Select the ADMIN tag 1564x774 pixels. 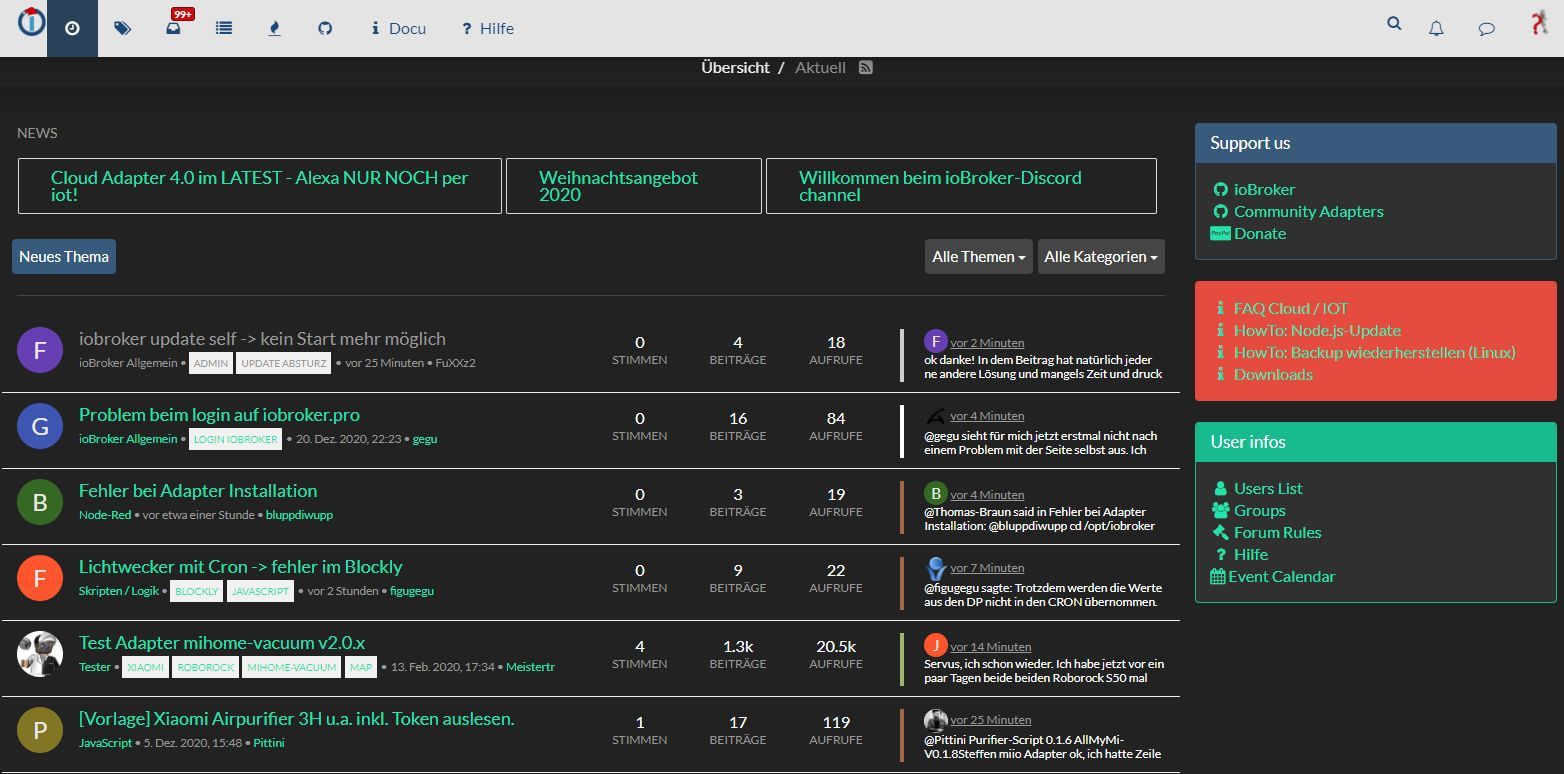point(211,363)
